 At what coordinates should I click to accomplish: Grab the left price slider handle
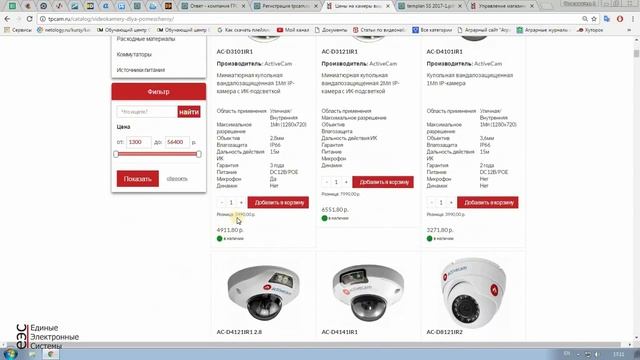[x=116, y=154]
